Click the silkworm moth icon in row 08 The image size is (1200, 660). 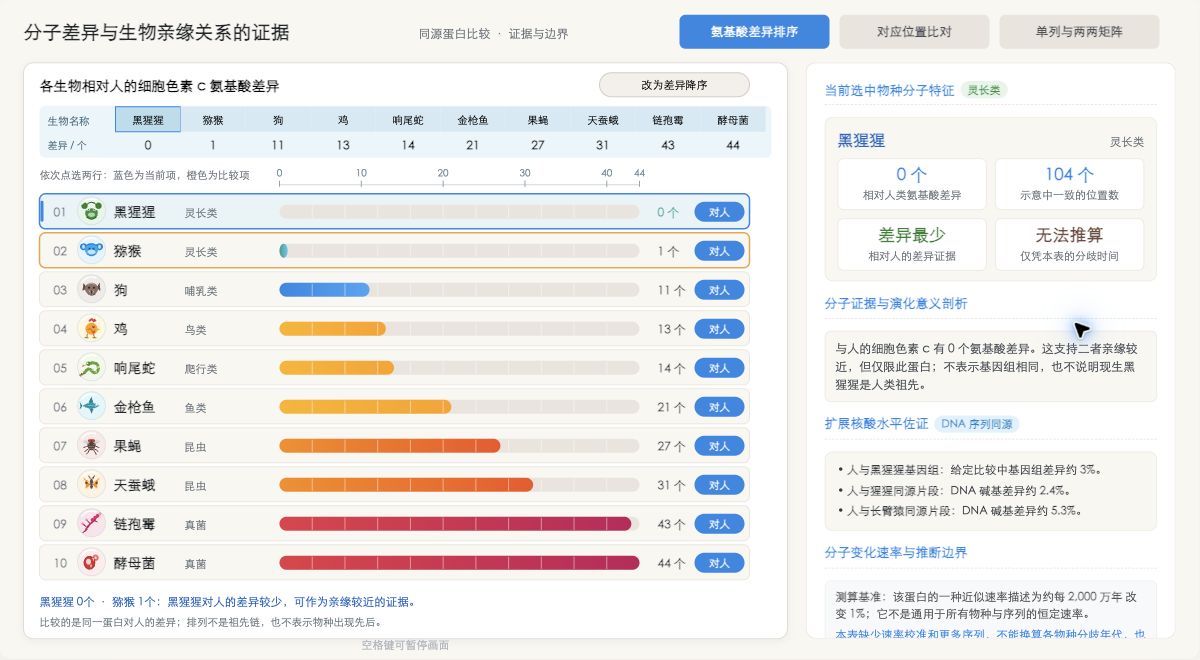[x=92, y=485]
